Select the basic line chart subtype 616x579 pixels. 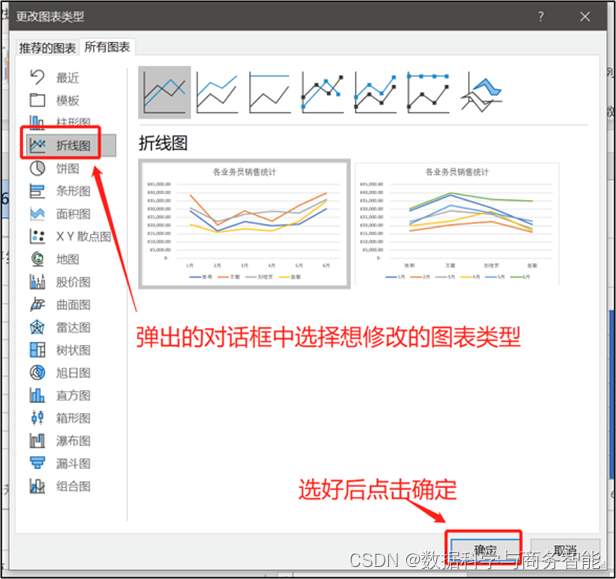coord(165,92)
